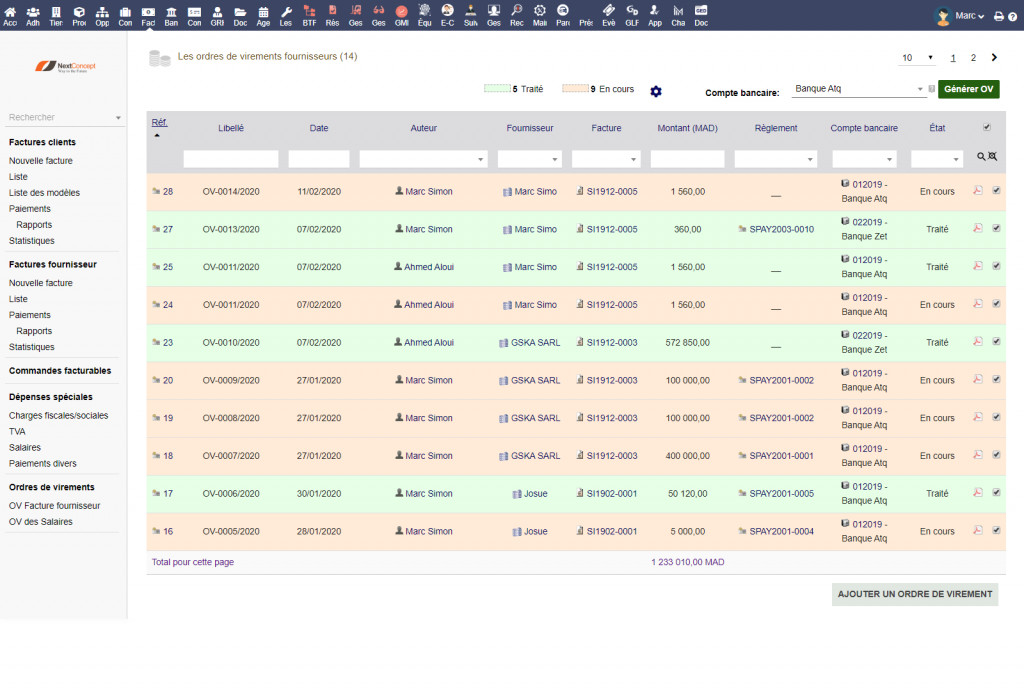Viewport: 1024px width, 697px height.
Task: Open PDF icon for order OV-0005/2020
Action: click(978, 530)
